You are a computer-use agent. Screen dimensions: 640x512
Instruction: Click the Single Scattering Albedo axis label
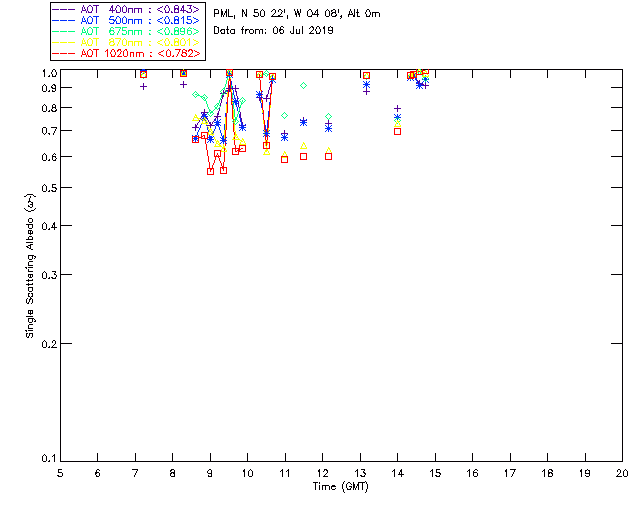[31, 266]
